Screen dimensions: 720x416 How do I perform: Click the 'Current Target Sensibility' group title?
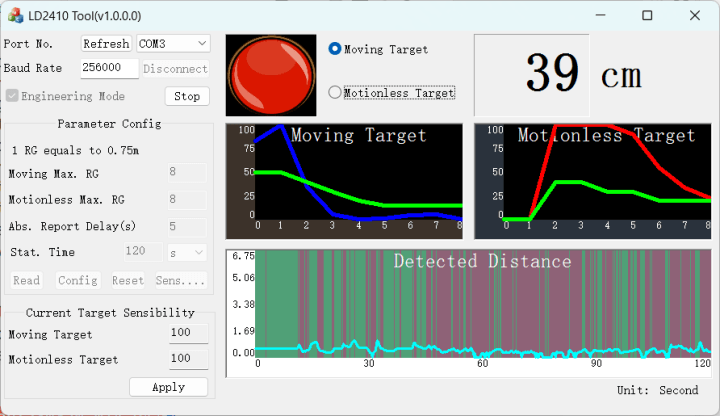[110, 313]
